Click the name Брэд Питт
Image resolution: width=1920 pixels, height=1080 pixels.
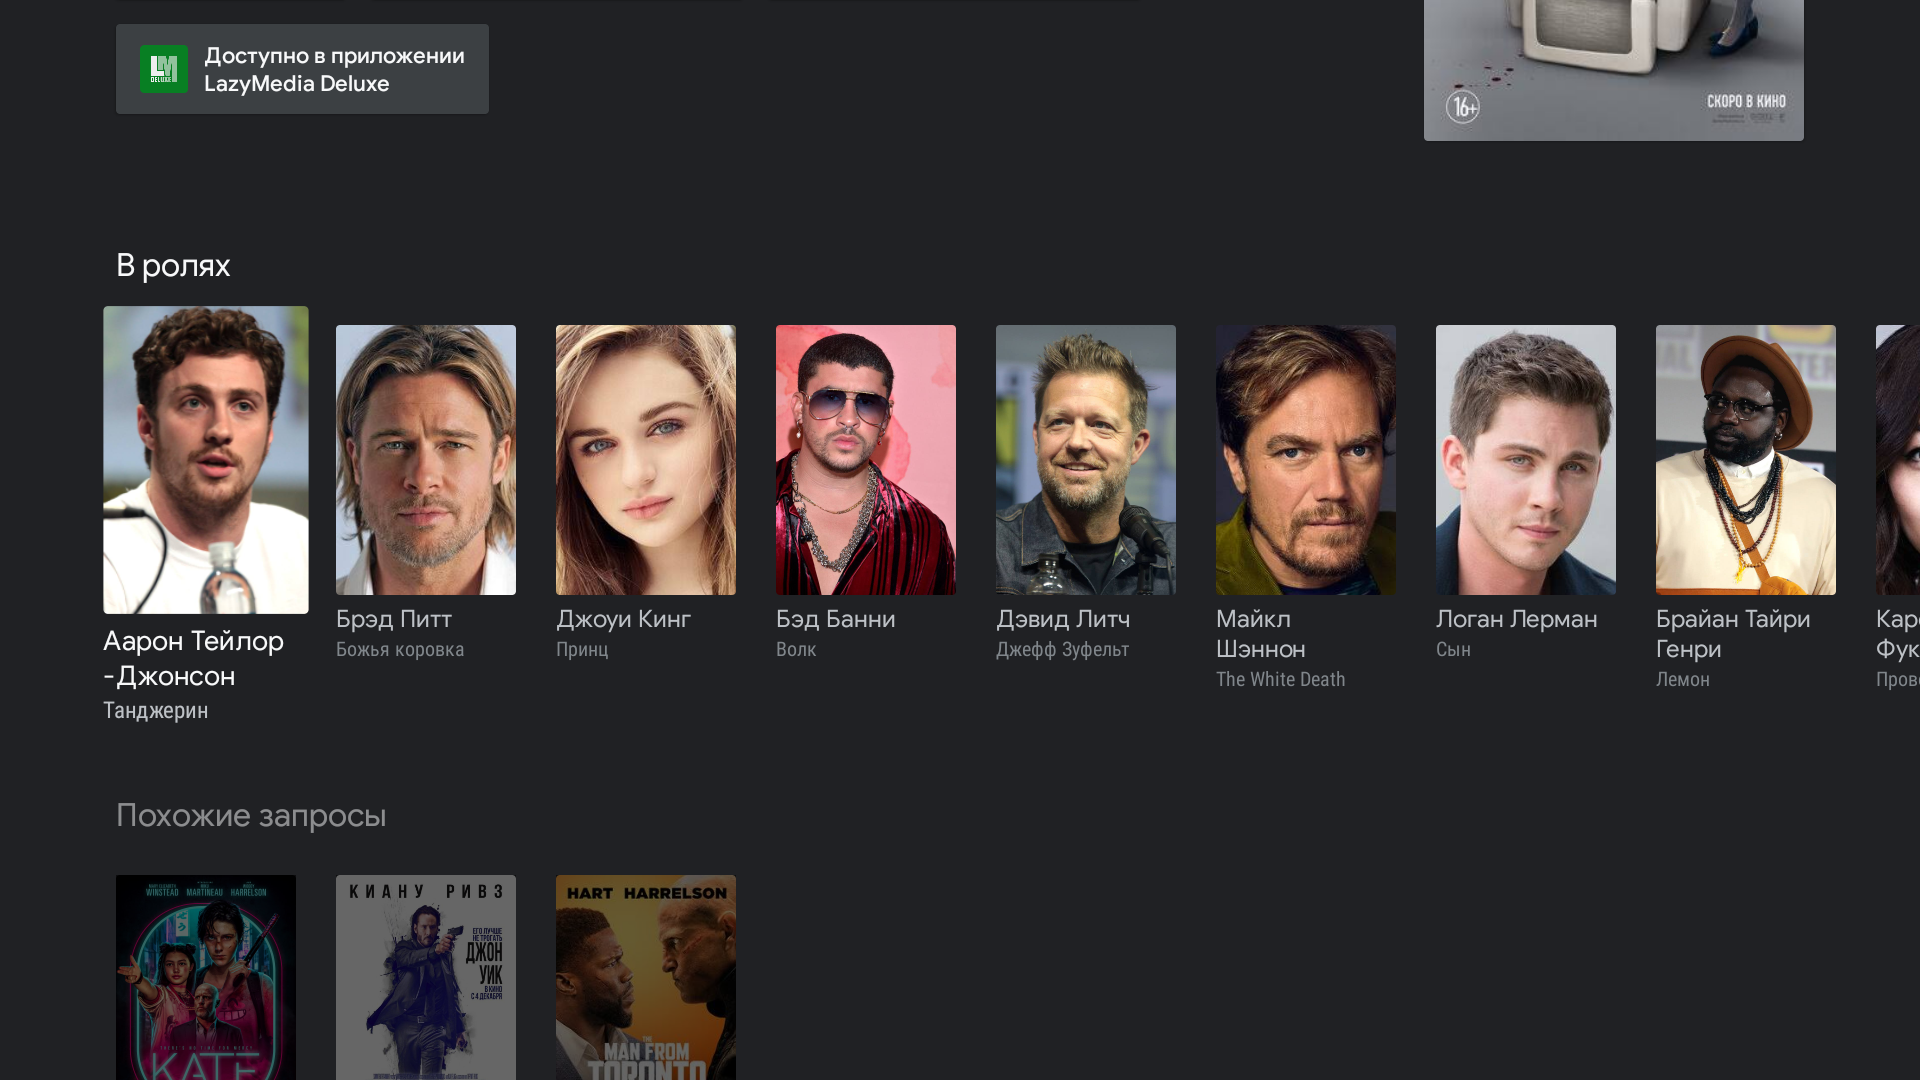click(x=394, y=619)
